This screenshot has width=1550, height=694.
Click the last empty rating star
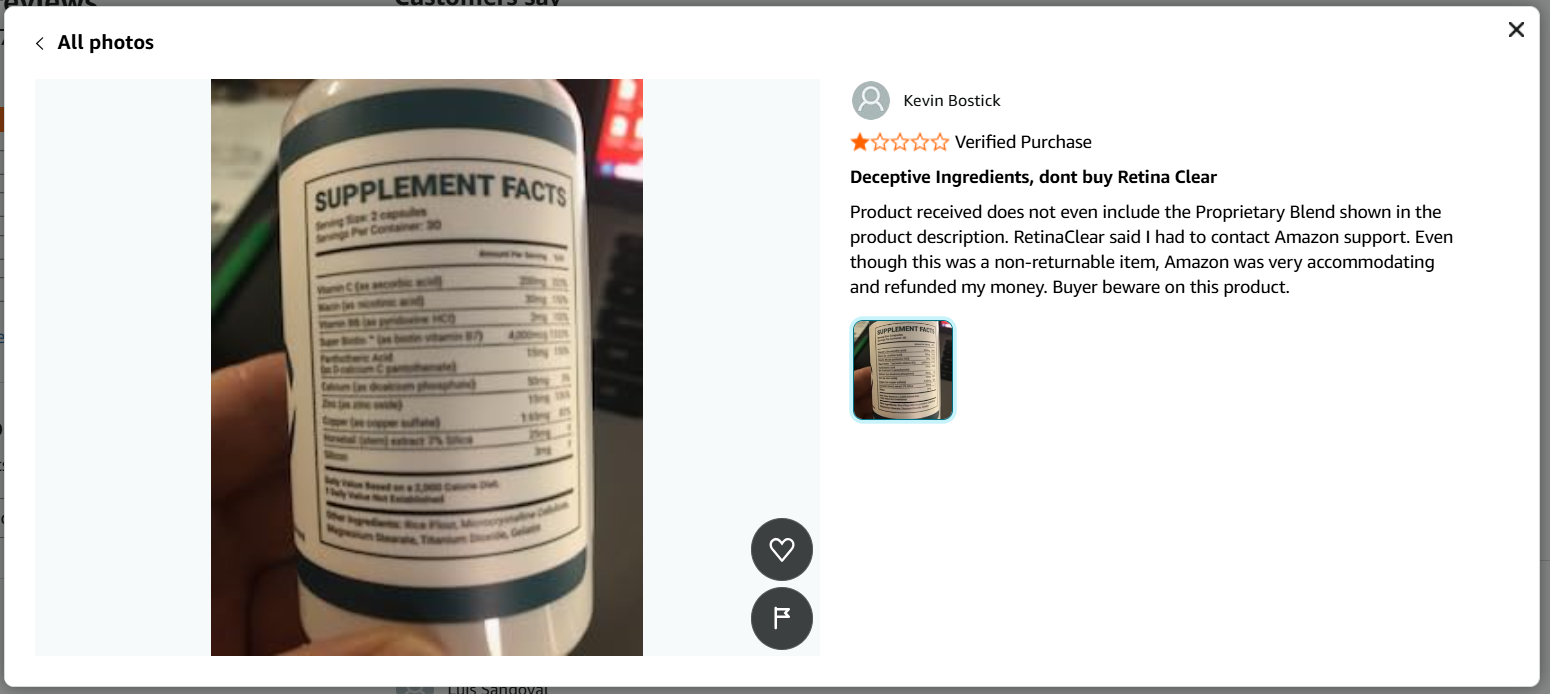(940, 142)
